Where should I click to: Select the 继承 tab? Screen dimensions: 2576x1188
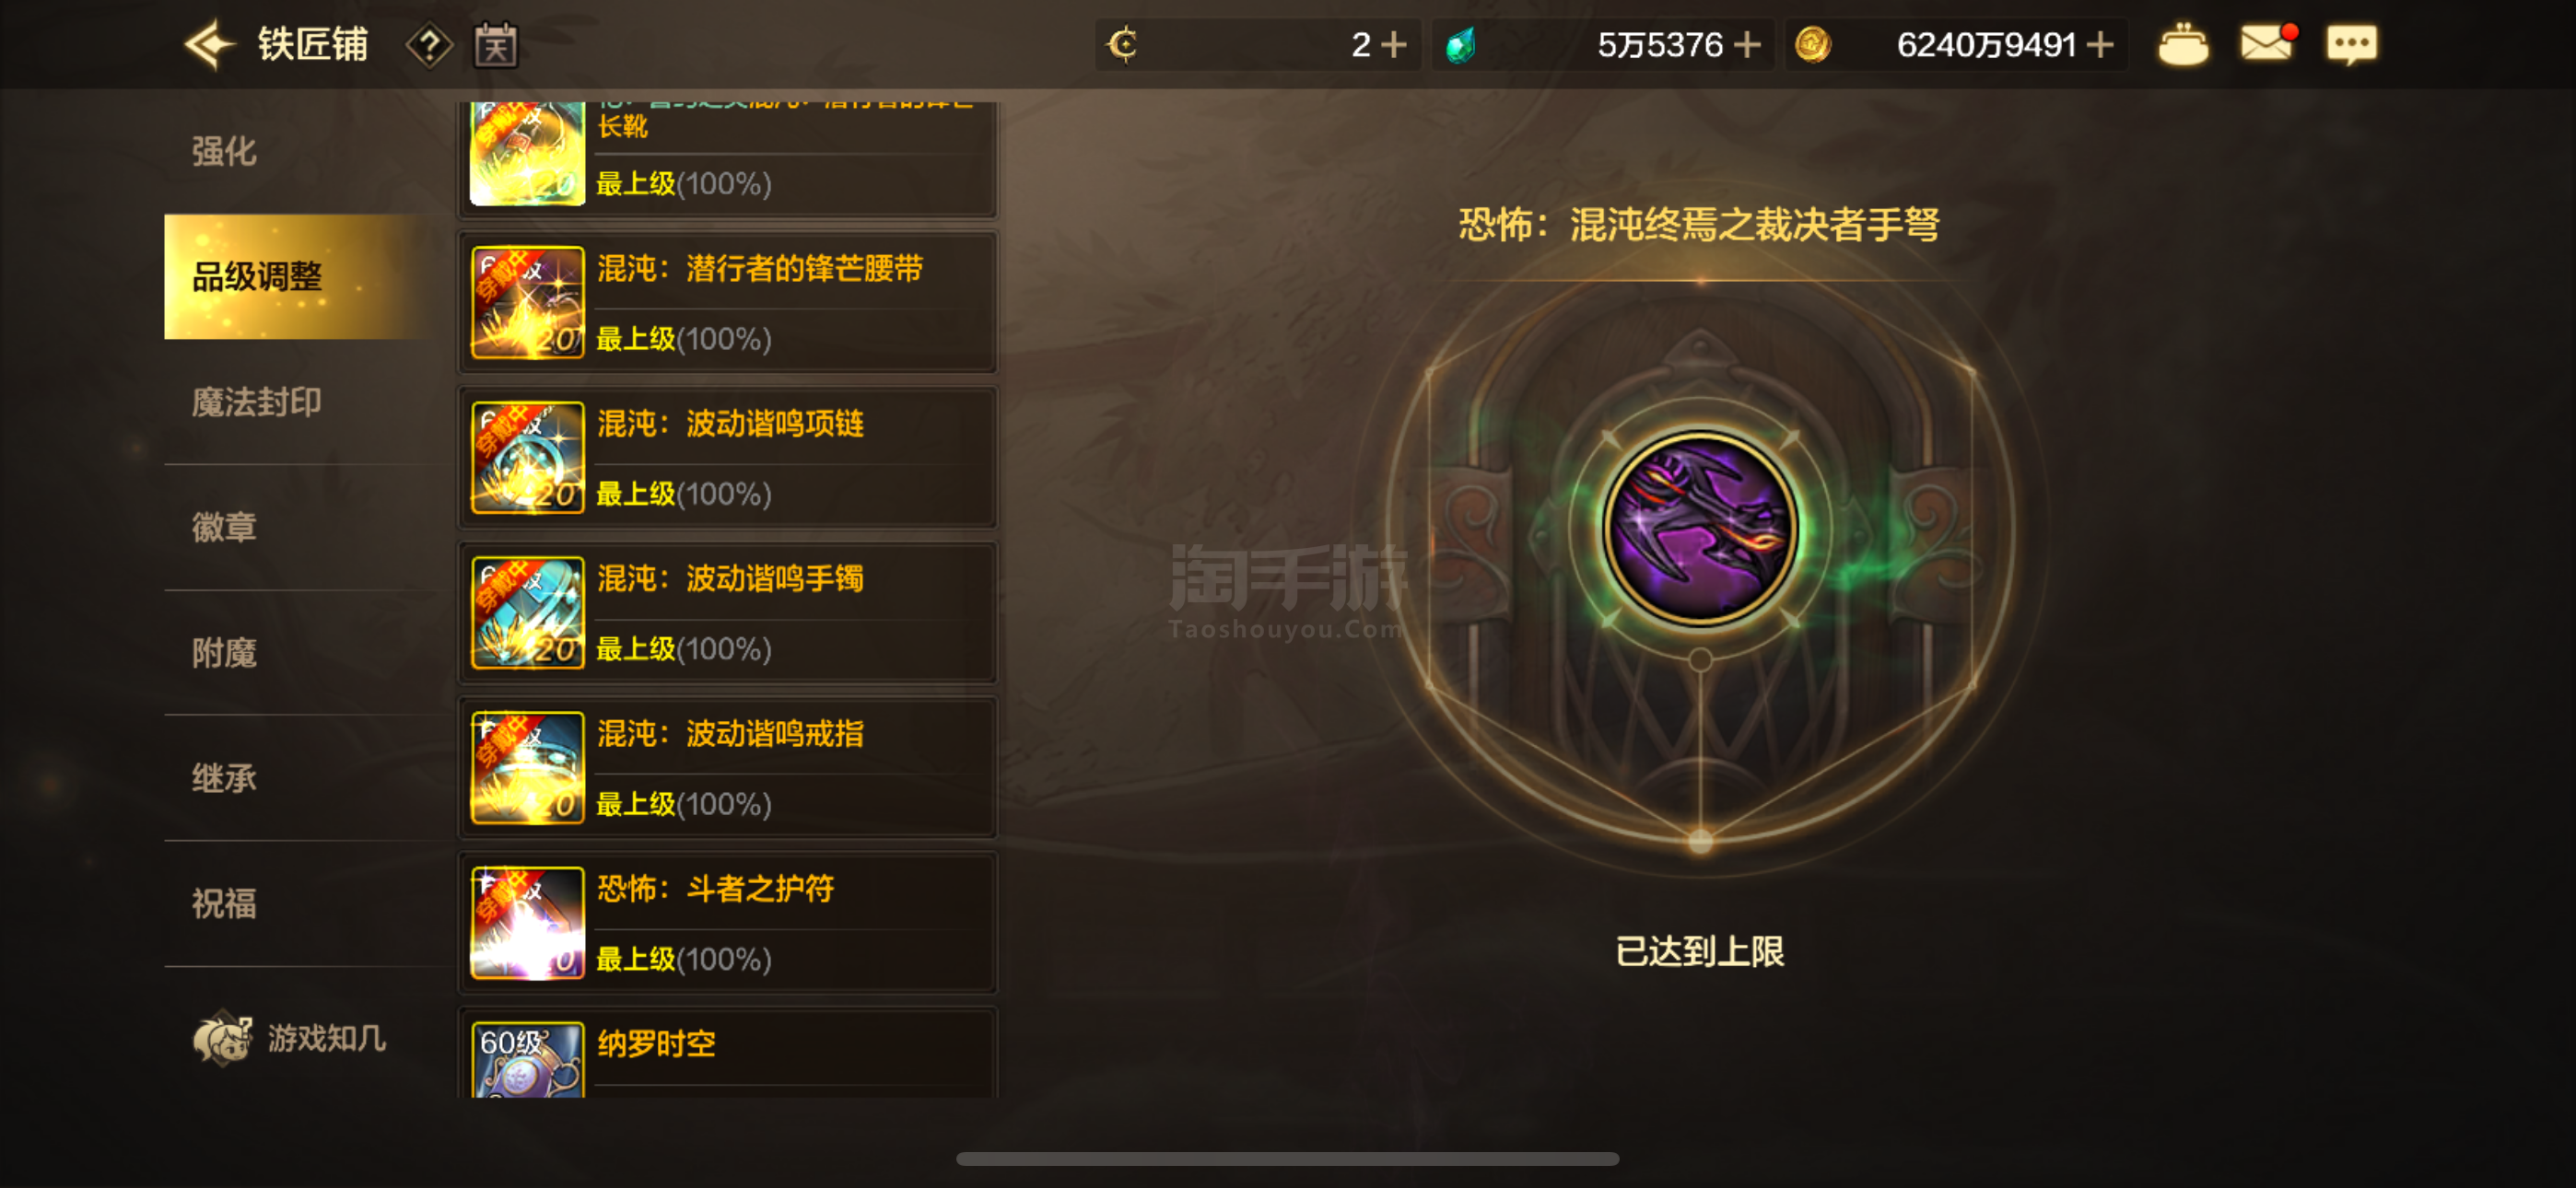click(x=224, y=778)
